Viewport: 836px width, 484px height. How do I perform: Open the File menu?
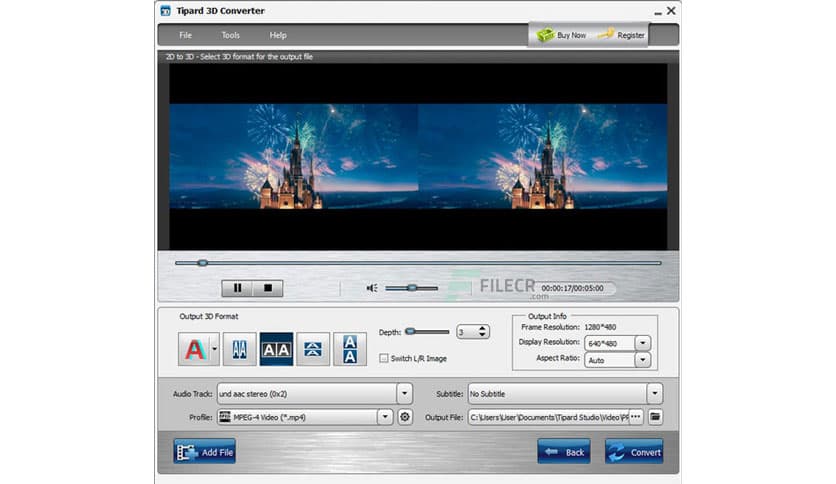(186, 35)
